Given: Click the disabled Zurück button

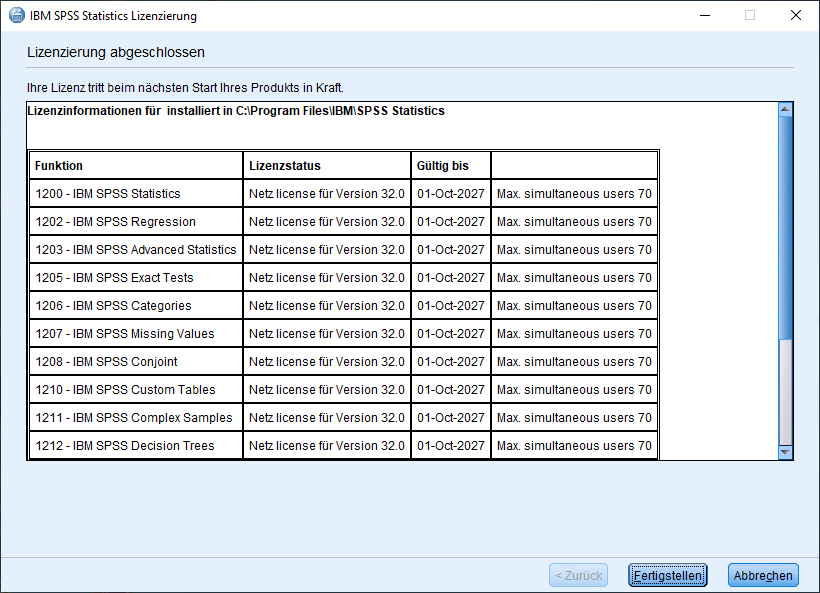Looking at the screenshot, I should (x=578, y=575).
